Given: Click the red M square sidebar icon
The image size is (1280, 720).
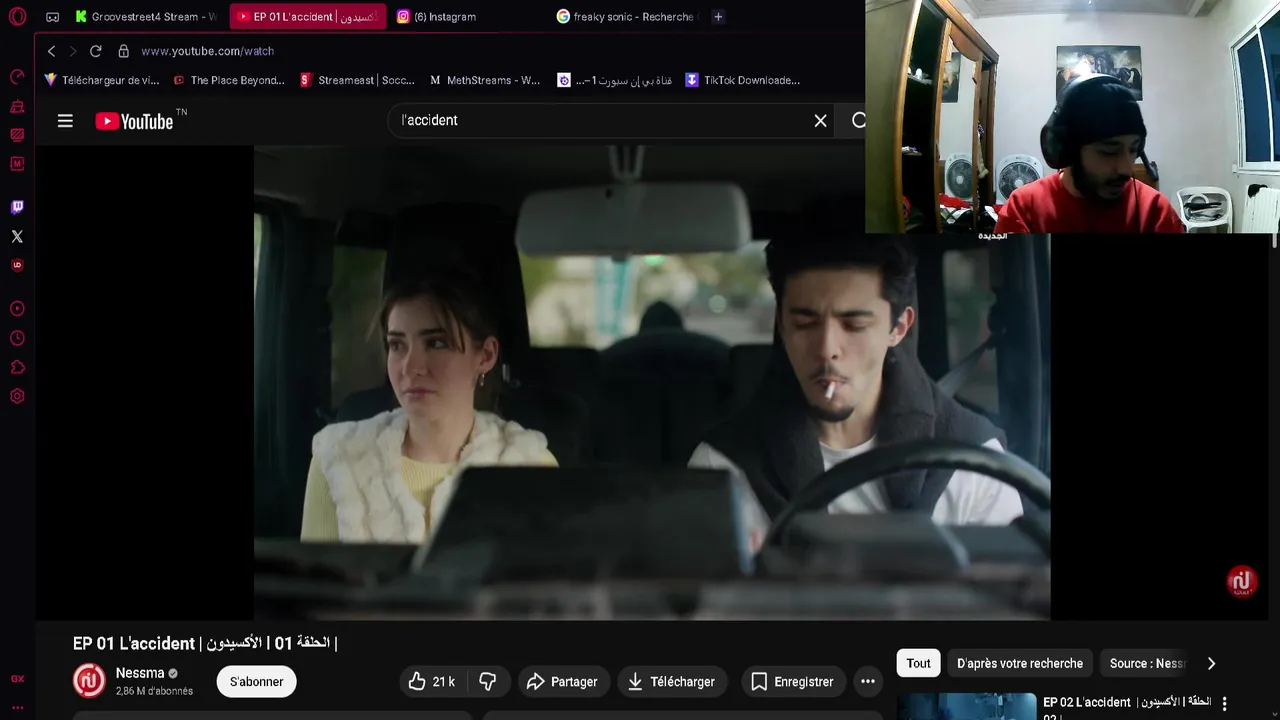Looking at the screenshot, I should click(x=17, y=163).
